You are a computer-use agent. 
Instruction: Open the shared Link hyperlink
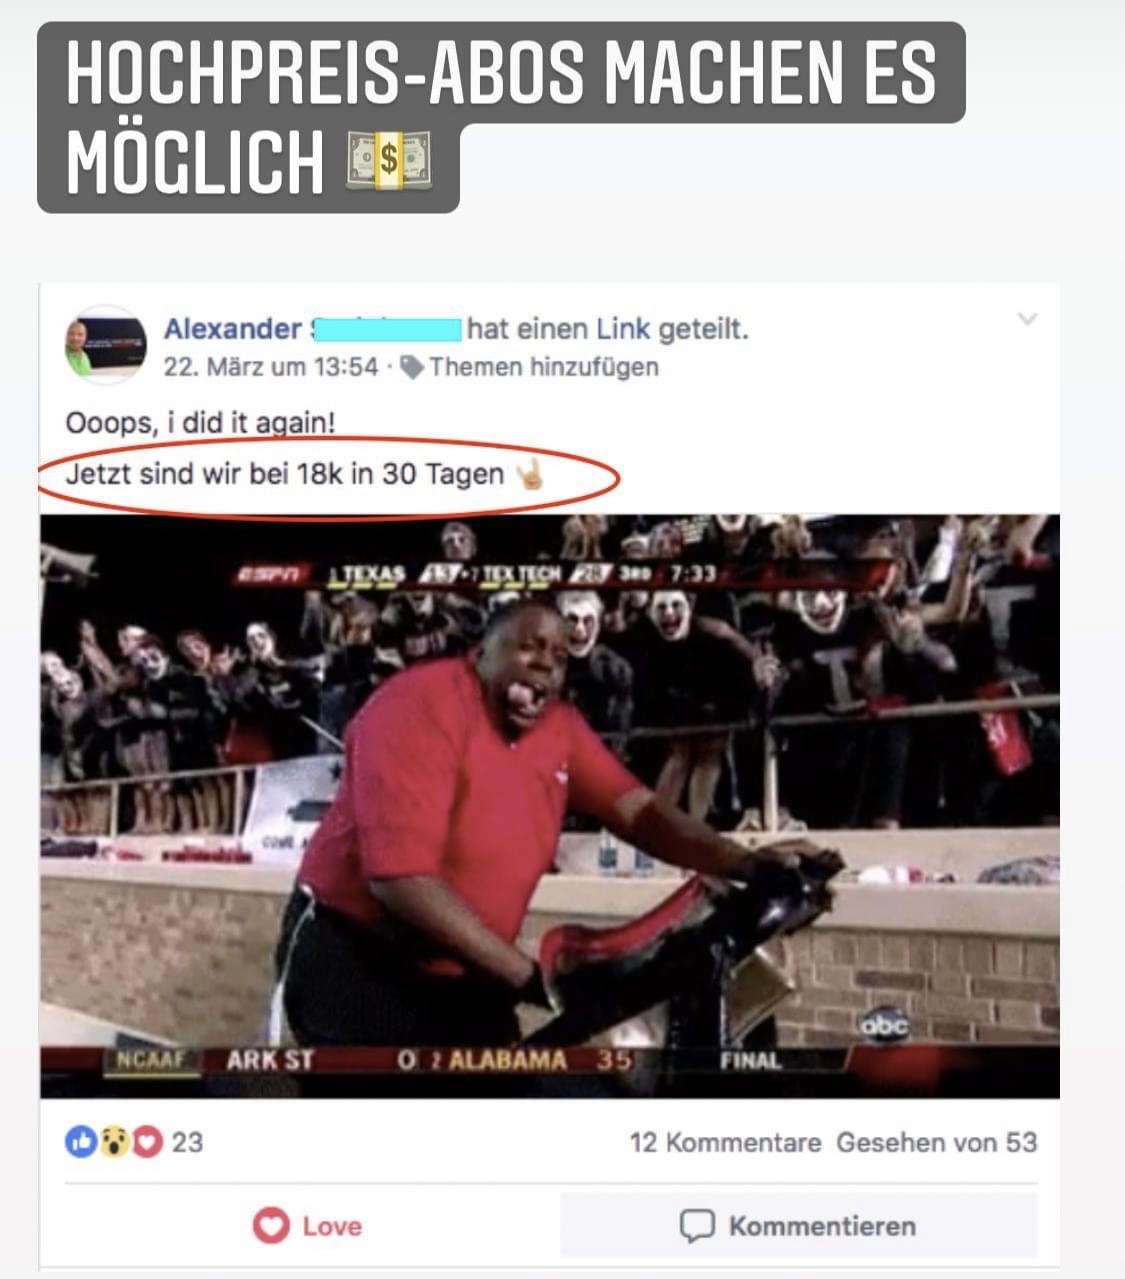coord(623,329)
